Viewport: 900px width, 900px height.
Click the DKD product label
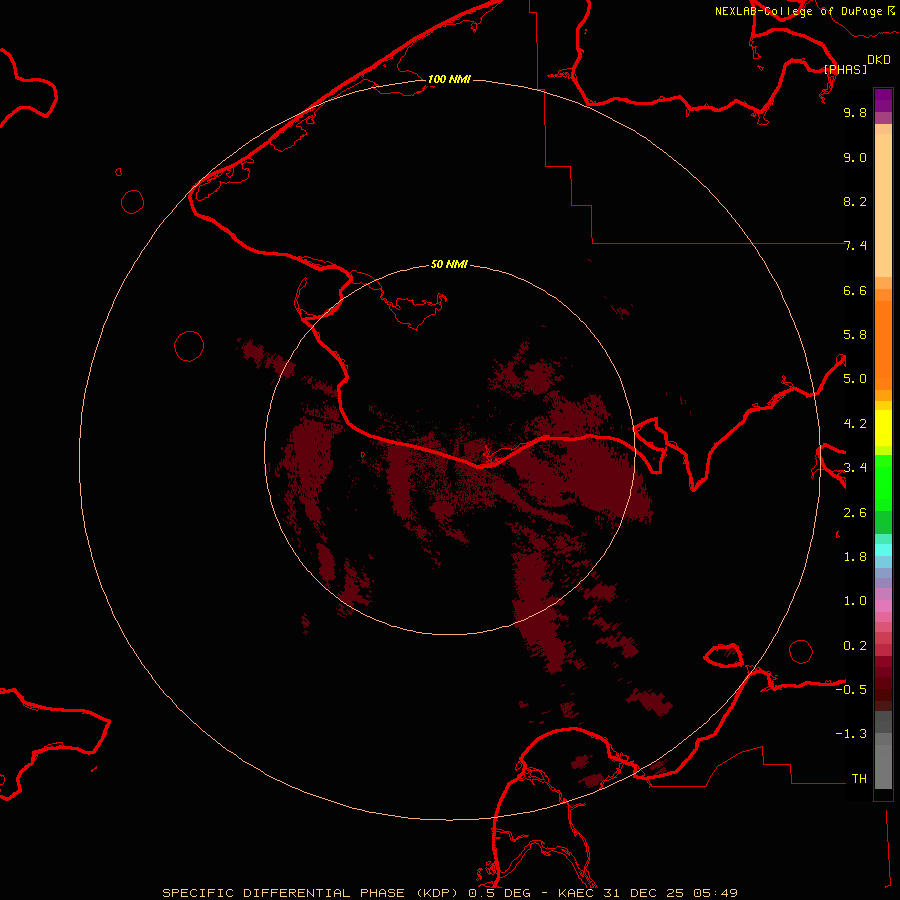pos(879,59)
